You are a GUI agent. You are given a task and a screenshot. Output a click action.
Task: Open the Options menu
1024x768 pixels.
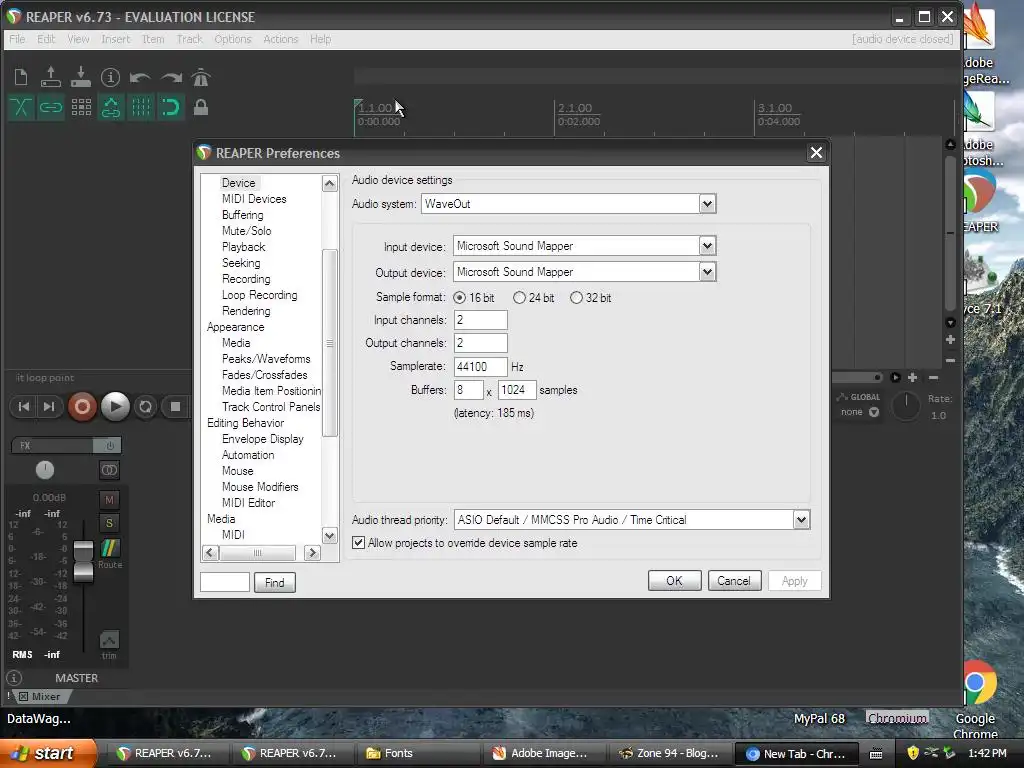pos(232,39)
